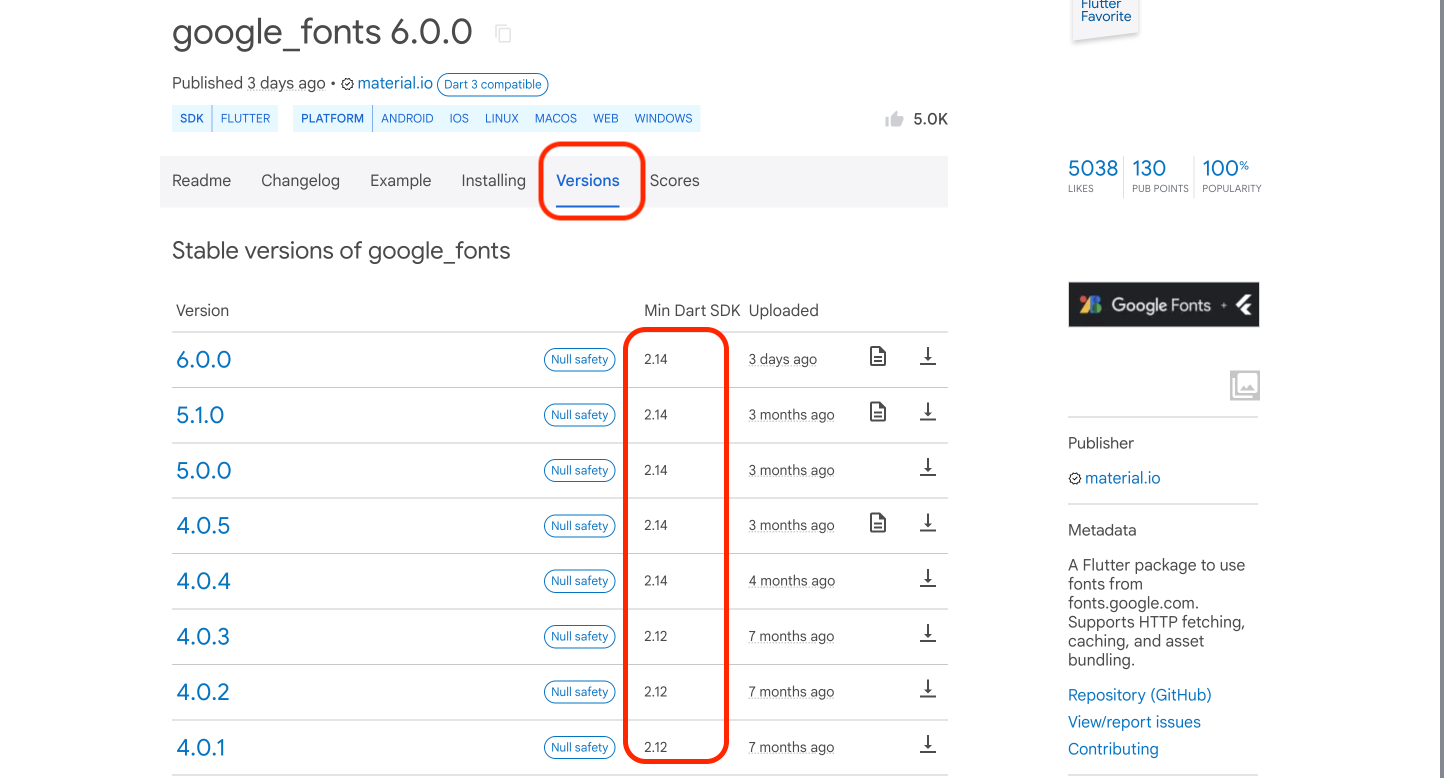The image size is (1444, 778).
Task: Click the LINUX platform tag
Action: 502,119
